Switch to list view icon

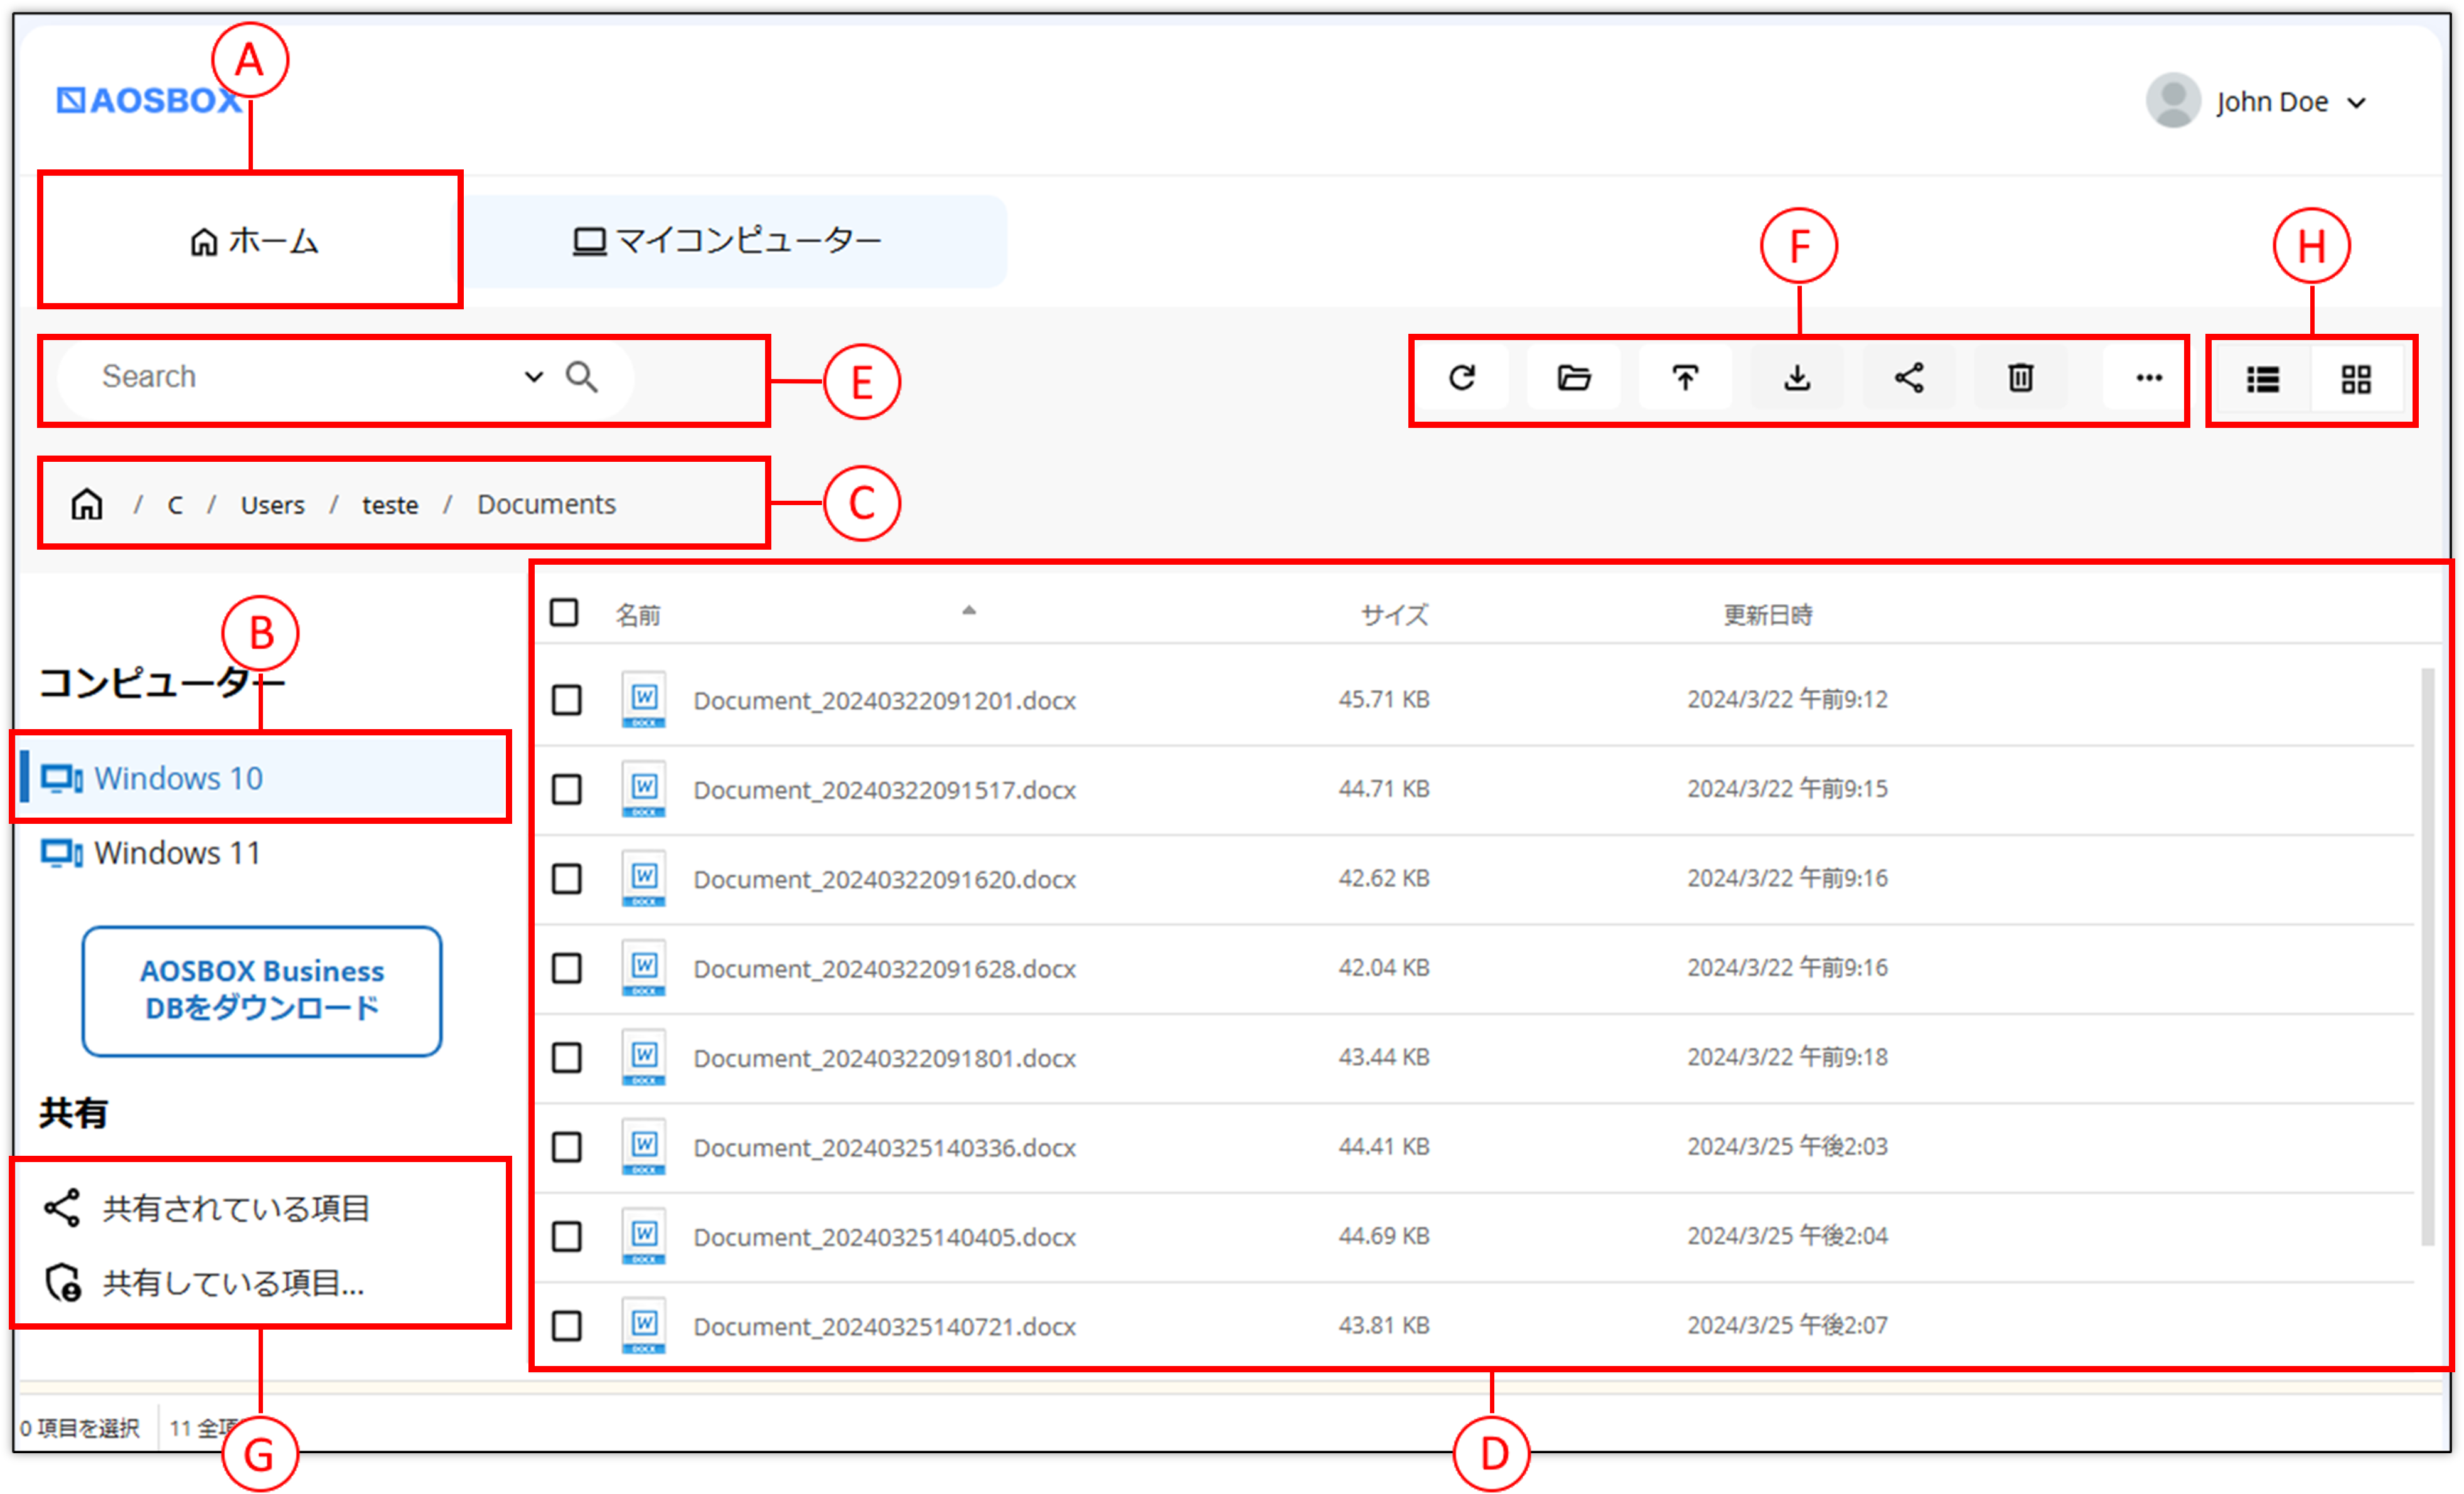[2263, 380]
